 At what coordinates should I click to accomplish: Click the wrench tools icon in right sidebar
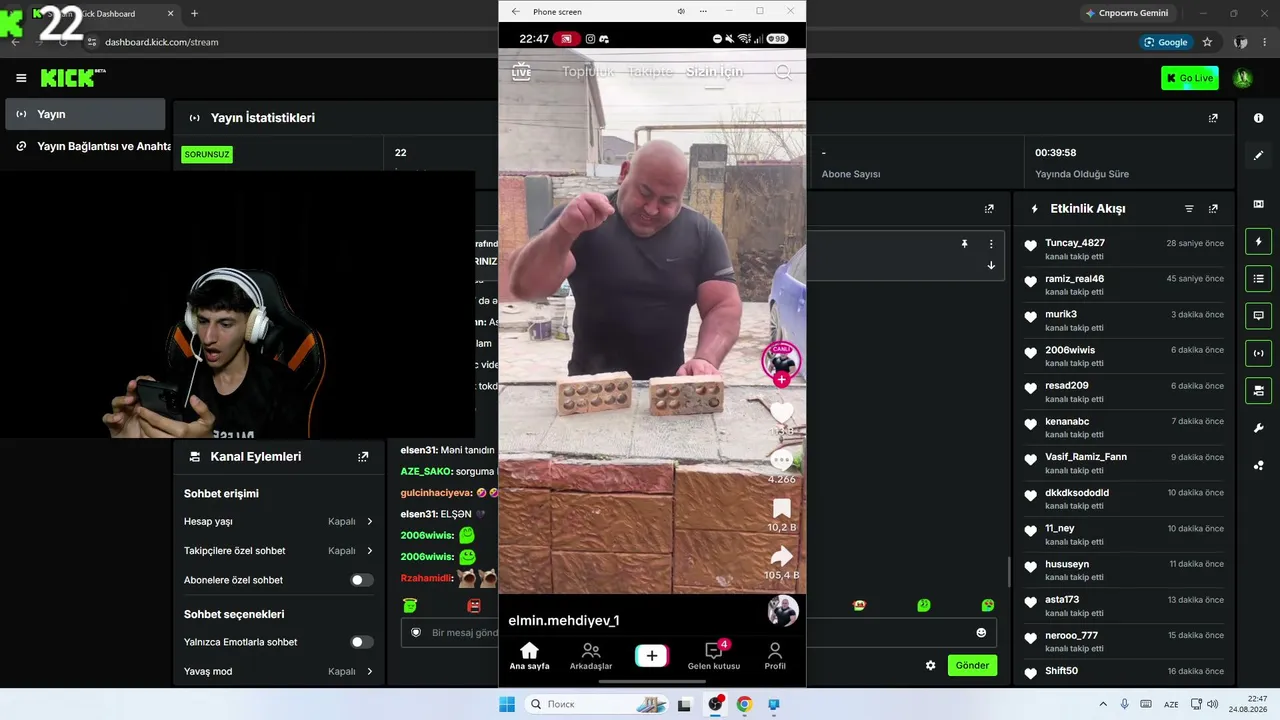1258,428
